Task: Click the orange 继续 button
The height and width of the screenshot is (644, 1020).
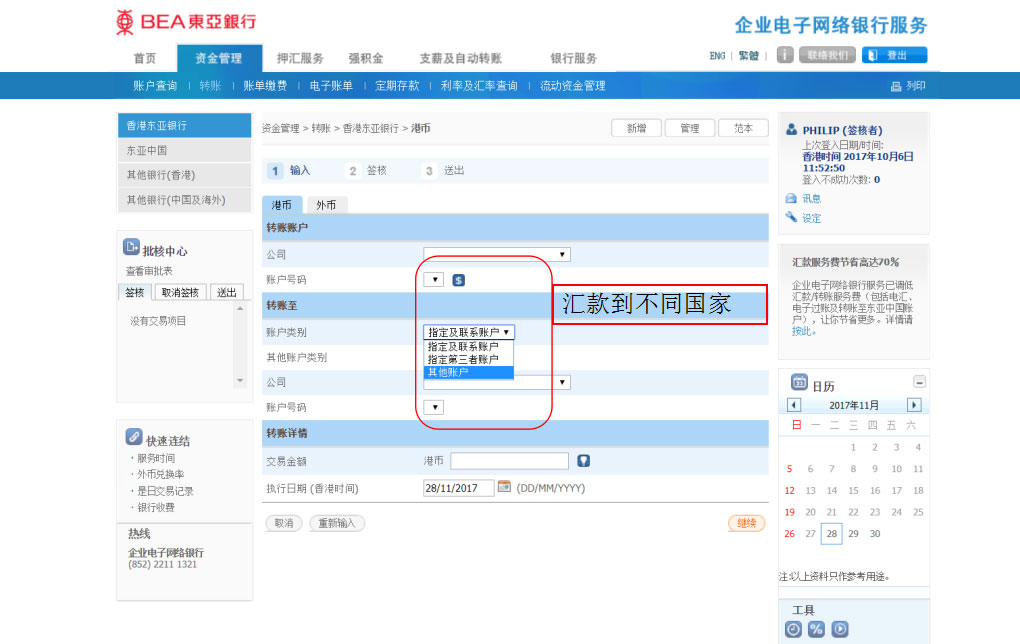Action: point(746,523)
